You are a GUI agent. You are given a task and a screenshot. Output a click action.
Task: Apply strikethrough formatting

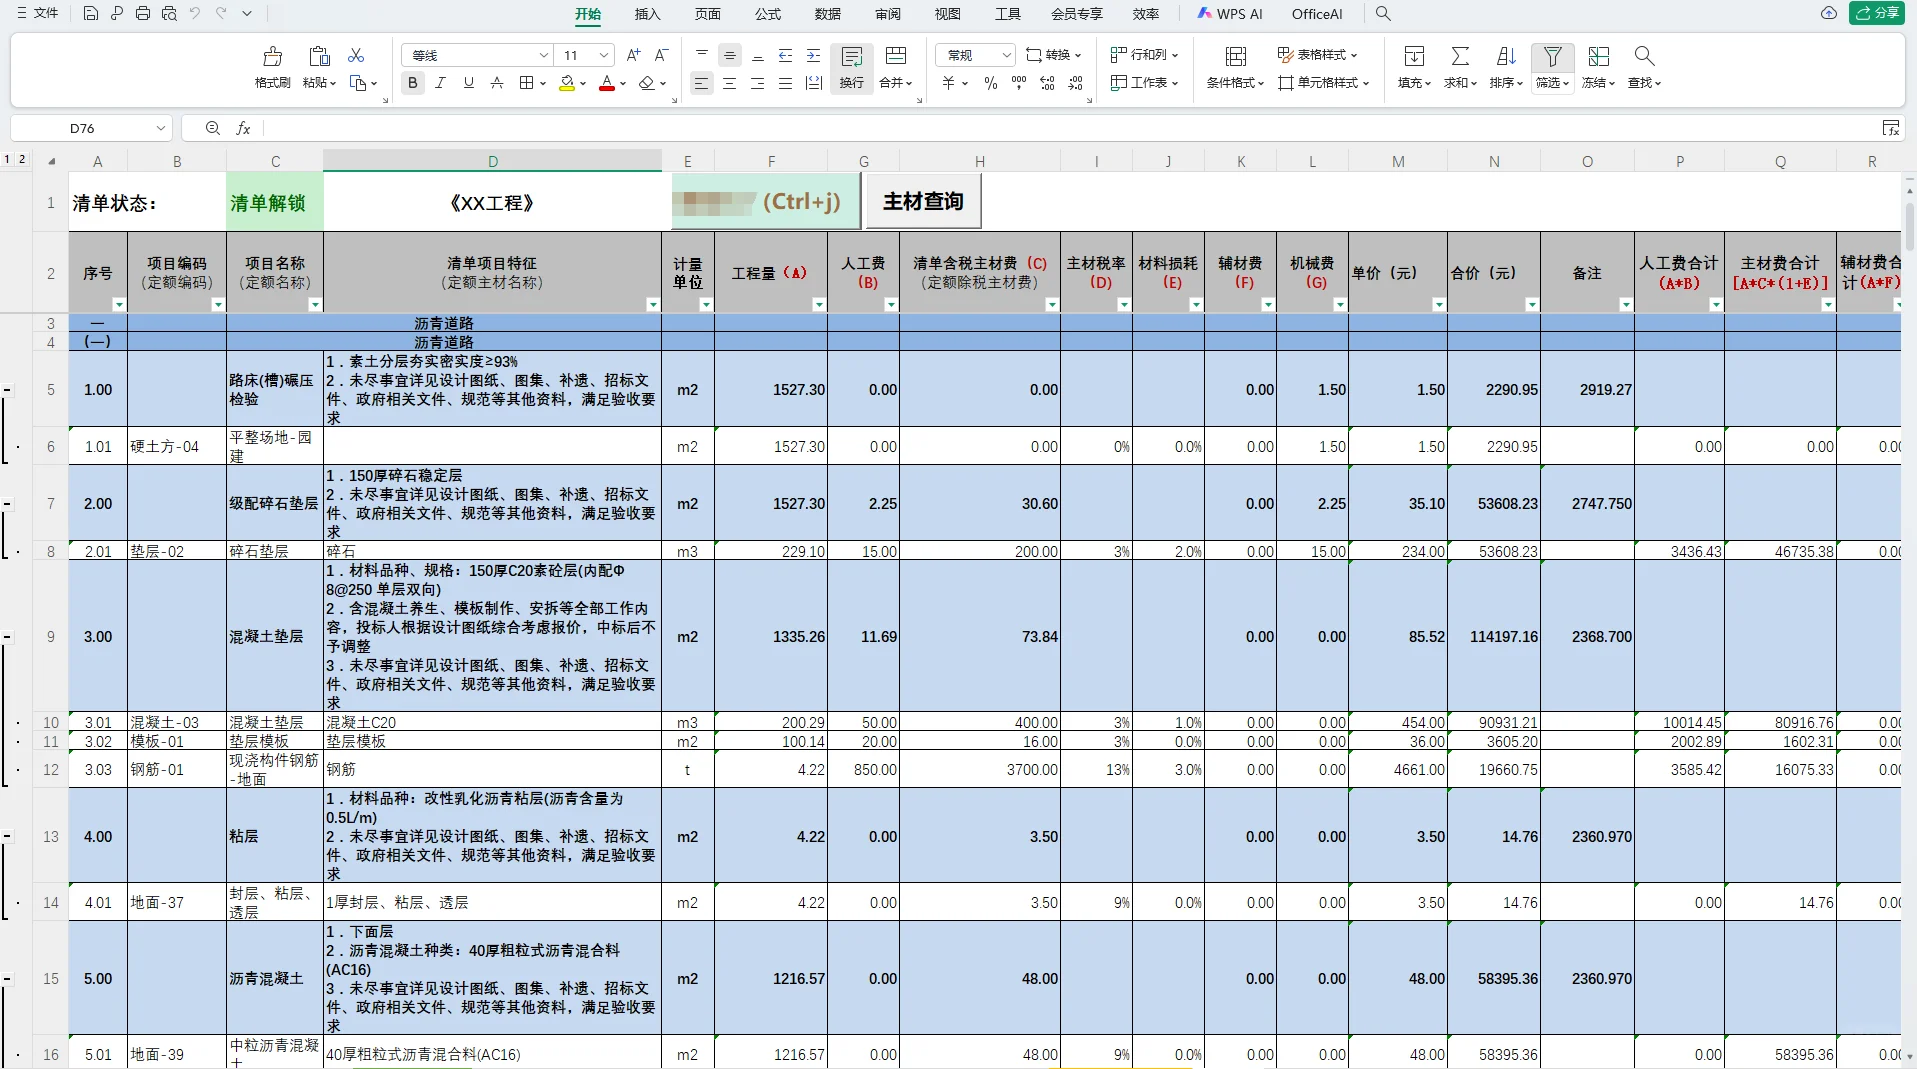(496, 83)
